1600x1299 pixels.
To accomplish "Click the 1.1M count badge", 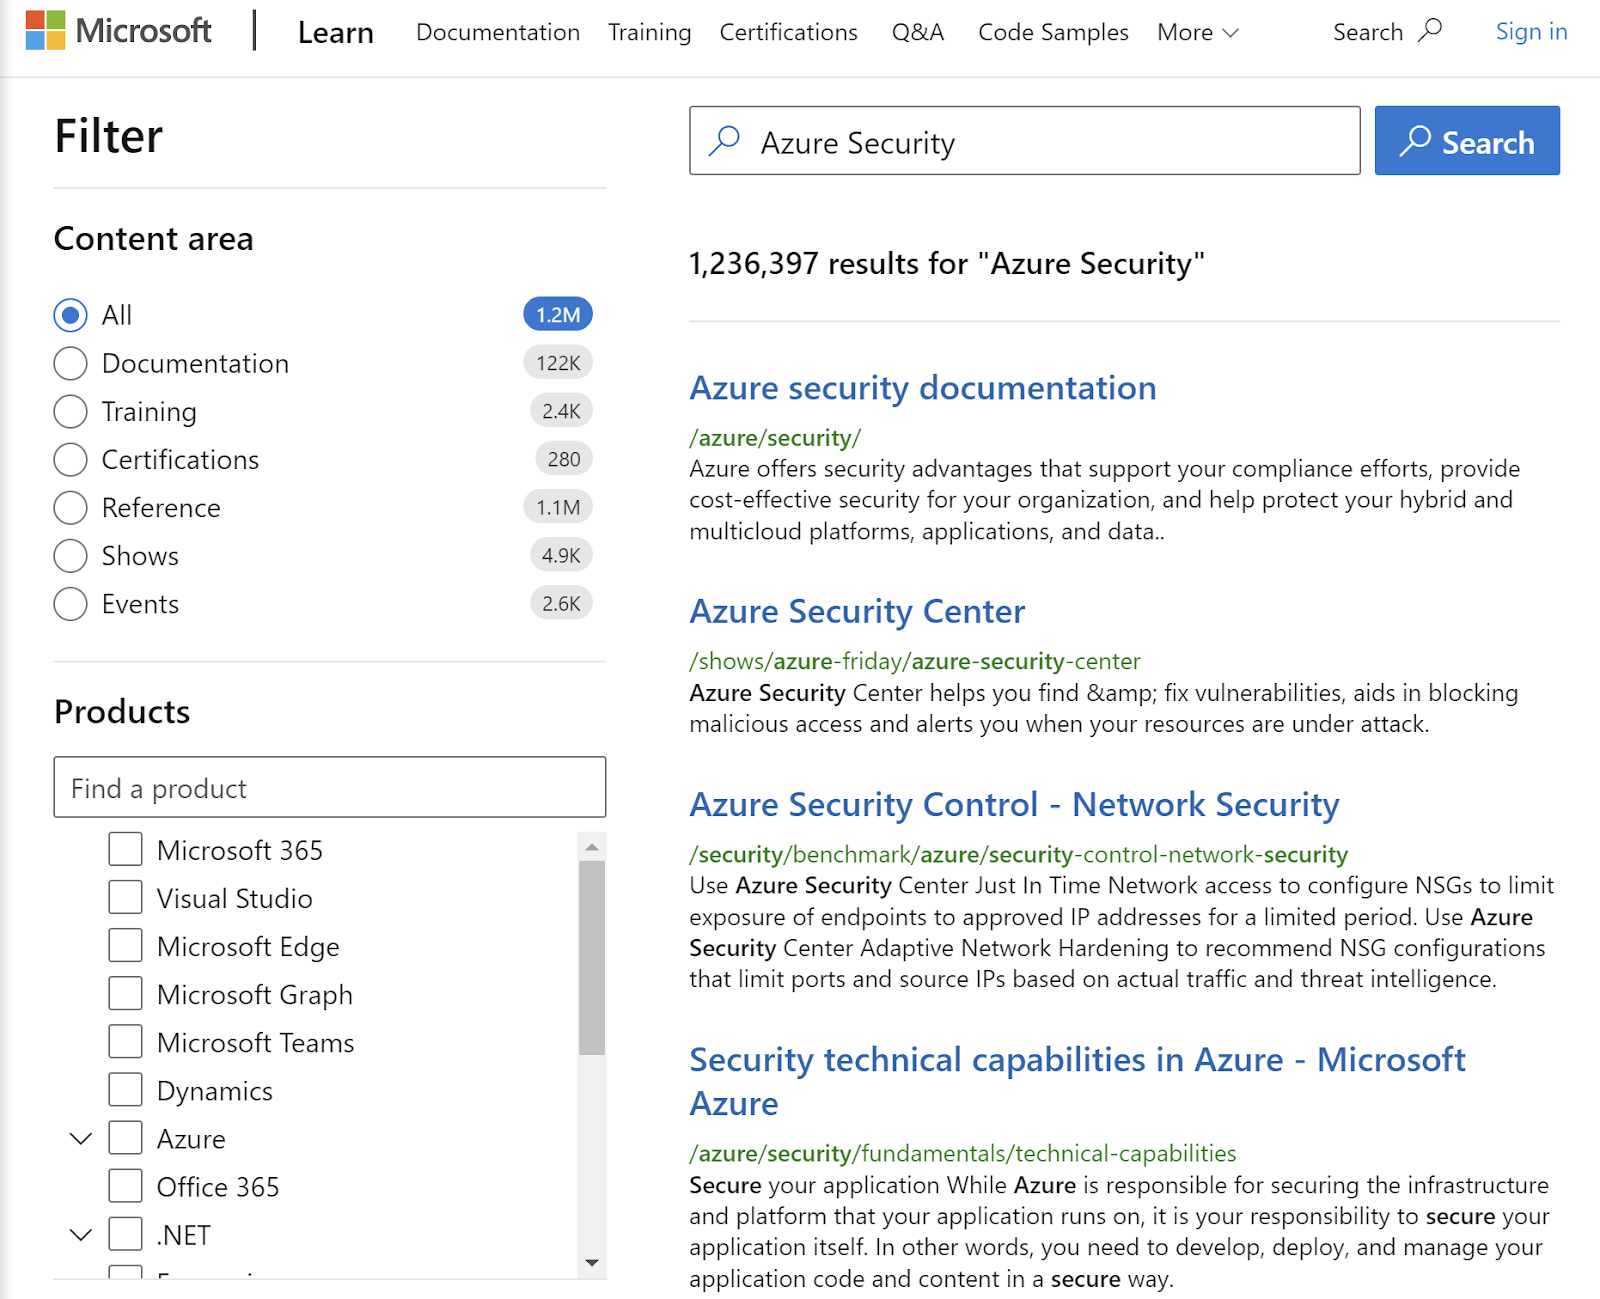I will 558,507.
